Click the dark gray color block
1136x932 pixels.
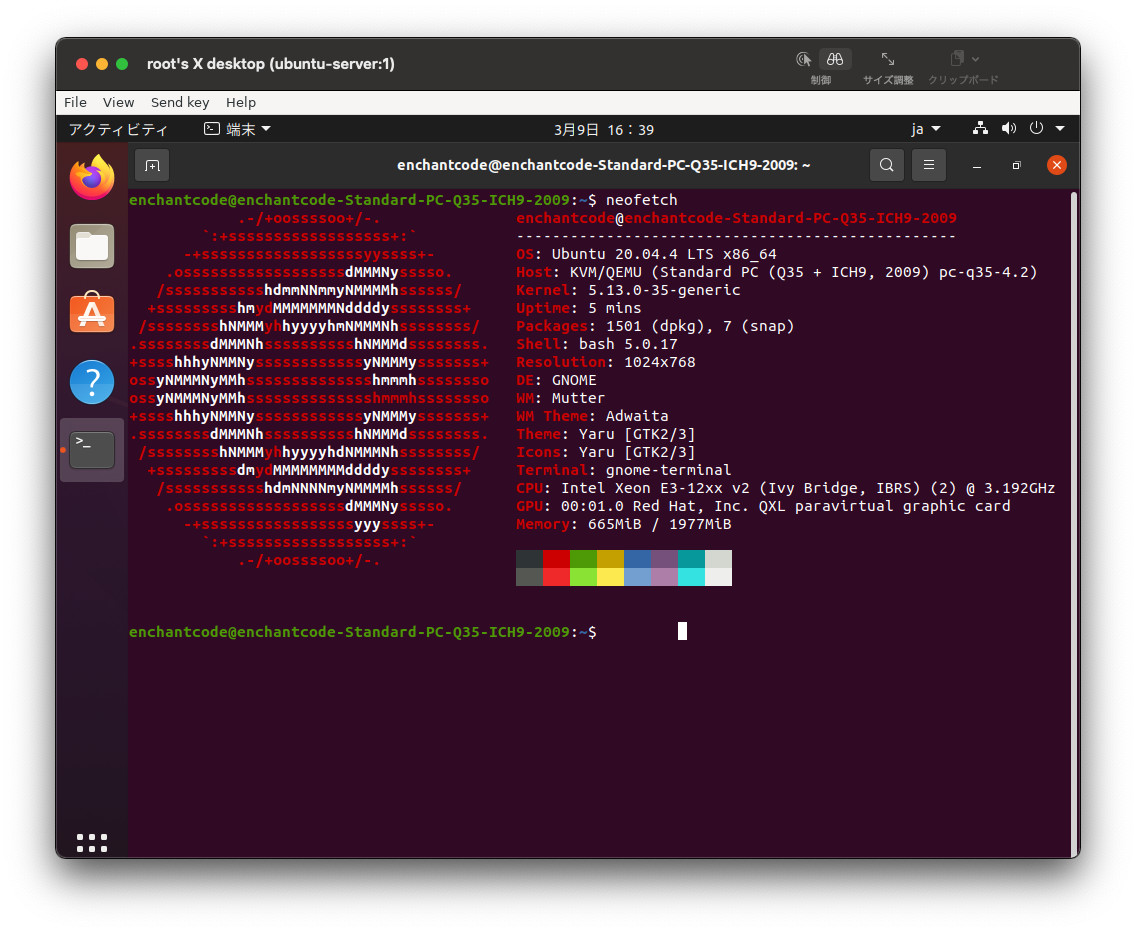point(530,559)
